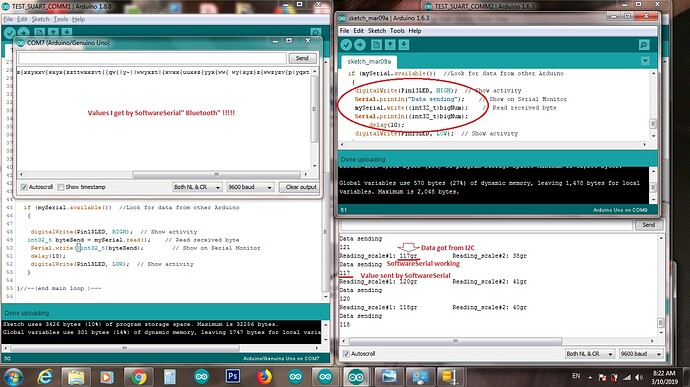The height and width of the screenshot is (387, 690).
Task: Open Sketch menu in sketch_mar09a window
Action: pyautogui.click(x=377, y=31)
